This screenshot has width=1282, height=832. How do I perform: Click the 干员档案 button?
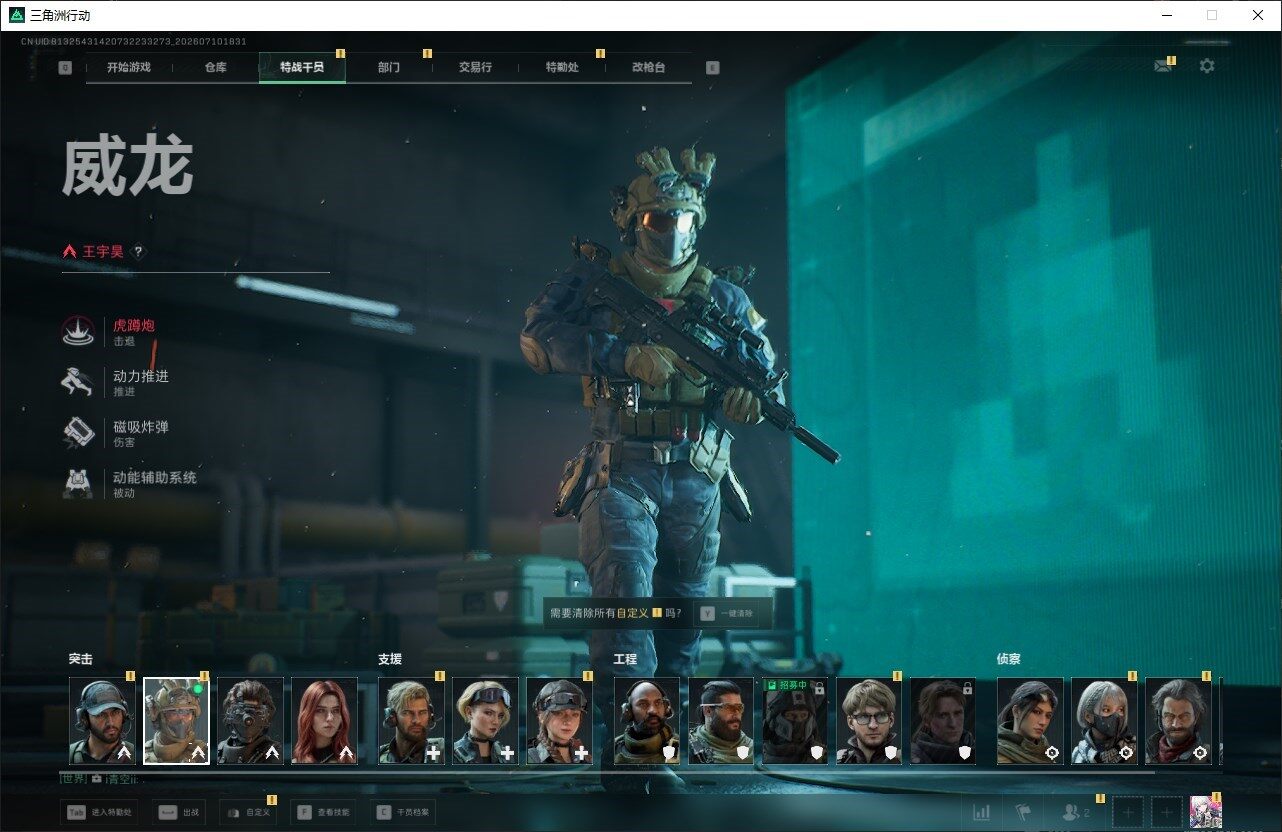pos(404,813)
